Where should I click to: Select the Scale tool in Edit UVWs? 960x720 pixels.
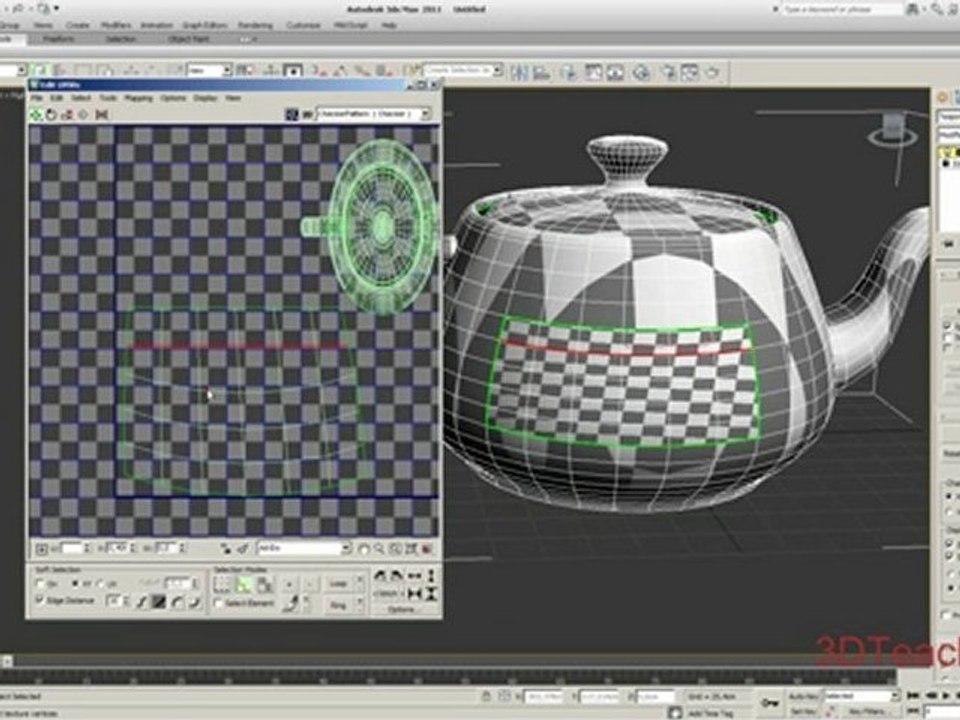(67, 114)
